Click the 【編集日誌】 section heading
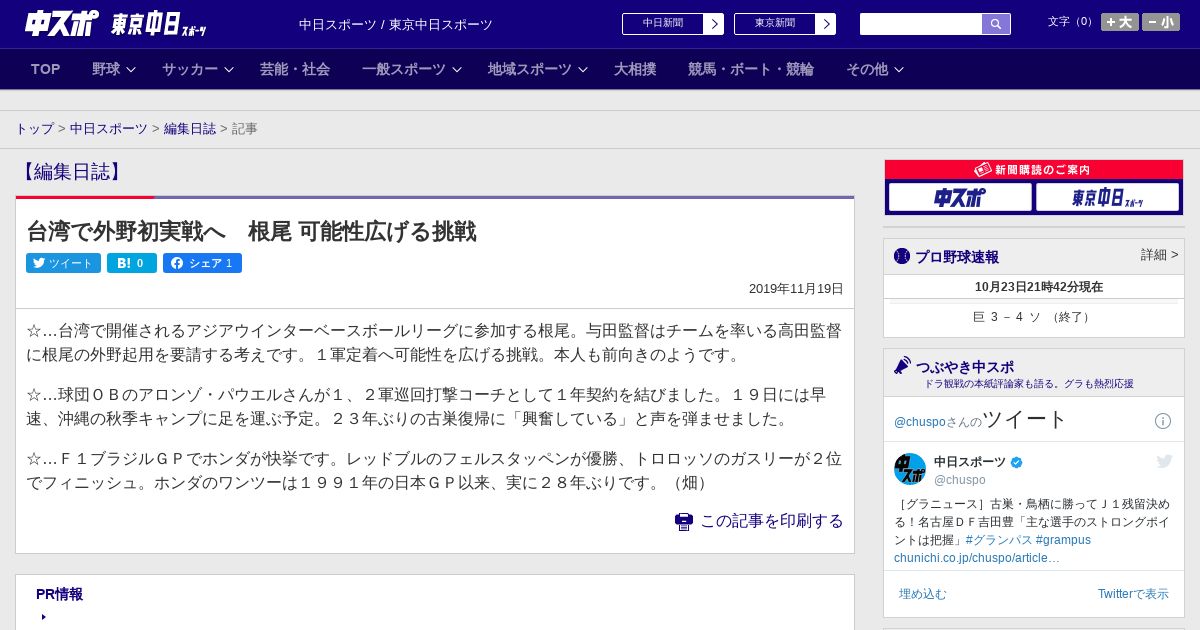This screenshot has height=630, width=1200. (72, 172)
